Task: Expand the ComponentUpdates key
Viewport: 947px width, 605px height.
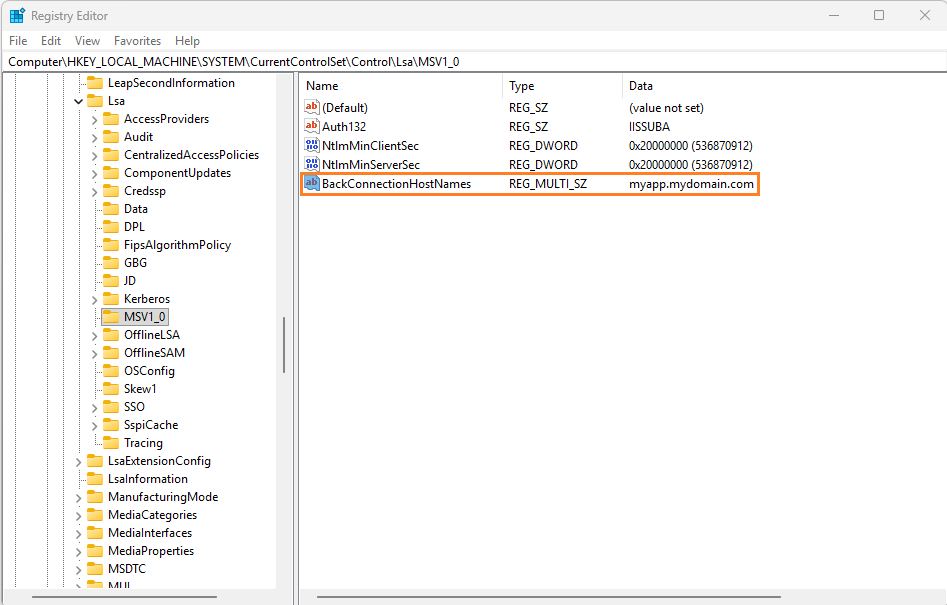Action: pyautogui.click(x=94, y=174)
